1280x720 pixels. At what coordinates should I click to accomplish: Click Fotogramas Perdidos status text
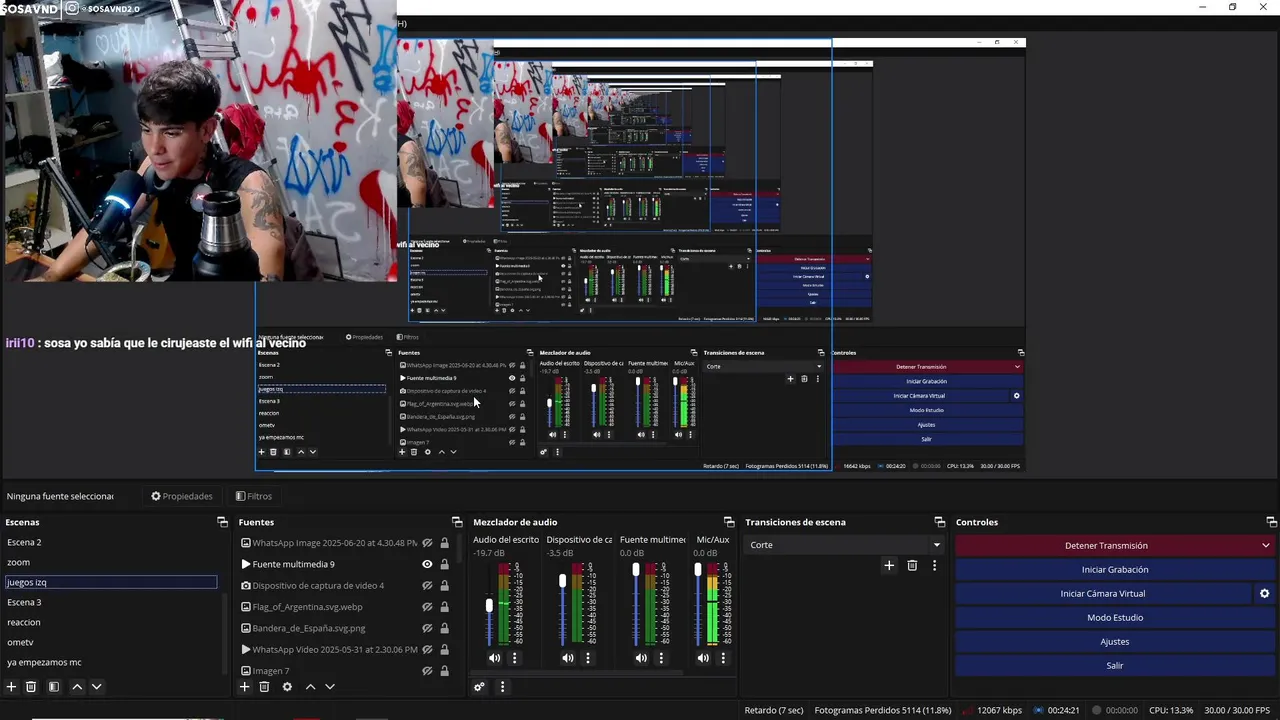click(883, 710)
